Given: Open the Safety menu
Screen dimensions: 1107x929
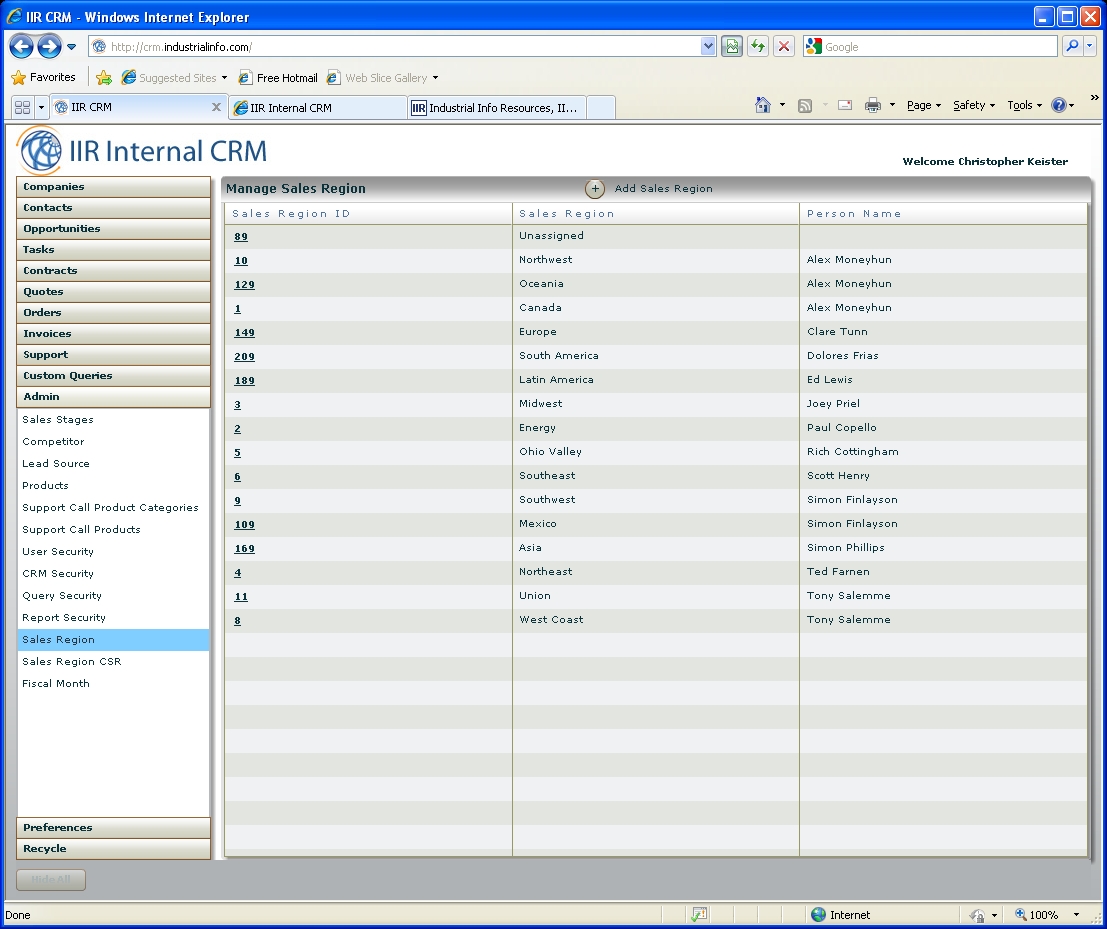Looking at the screenshot, I should [x=974, y=105].
